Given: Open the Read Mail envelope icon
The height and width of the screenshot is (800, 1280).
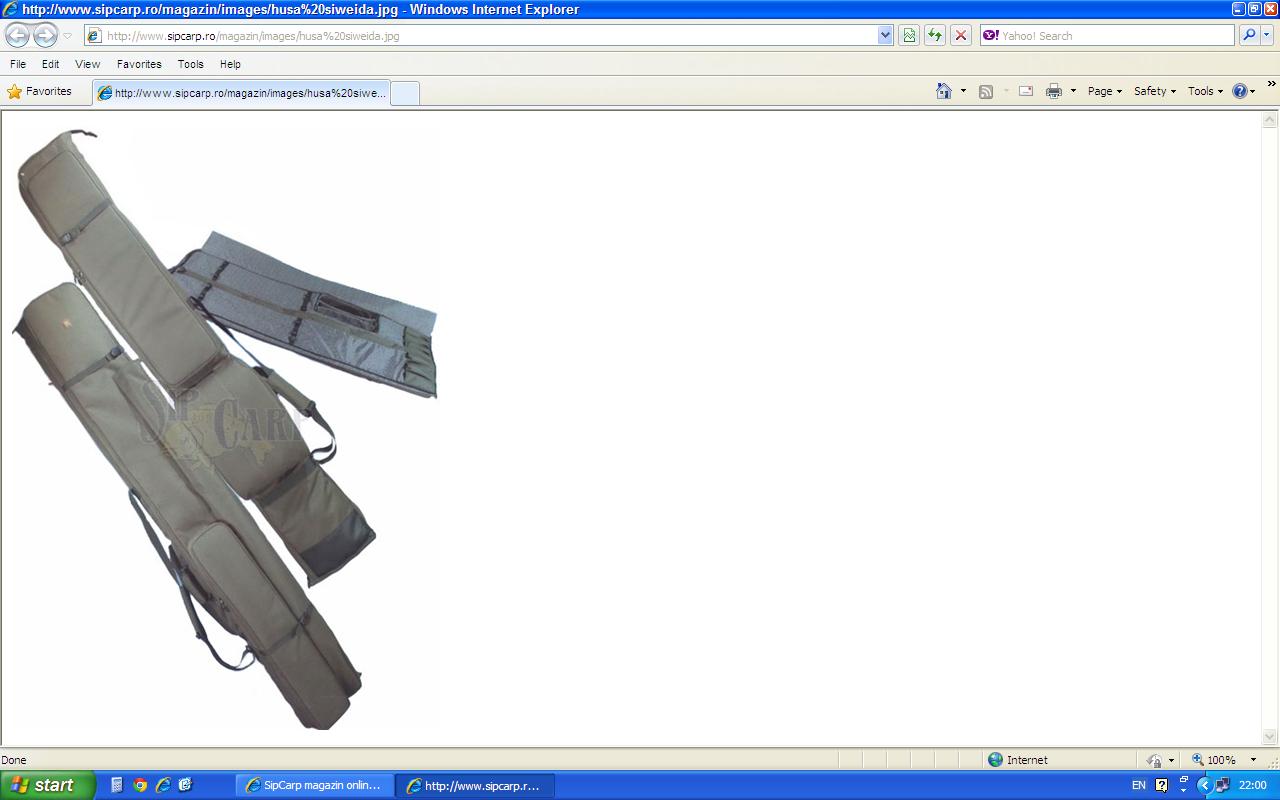Looking at the screenshot, I should 1026,91.
